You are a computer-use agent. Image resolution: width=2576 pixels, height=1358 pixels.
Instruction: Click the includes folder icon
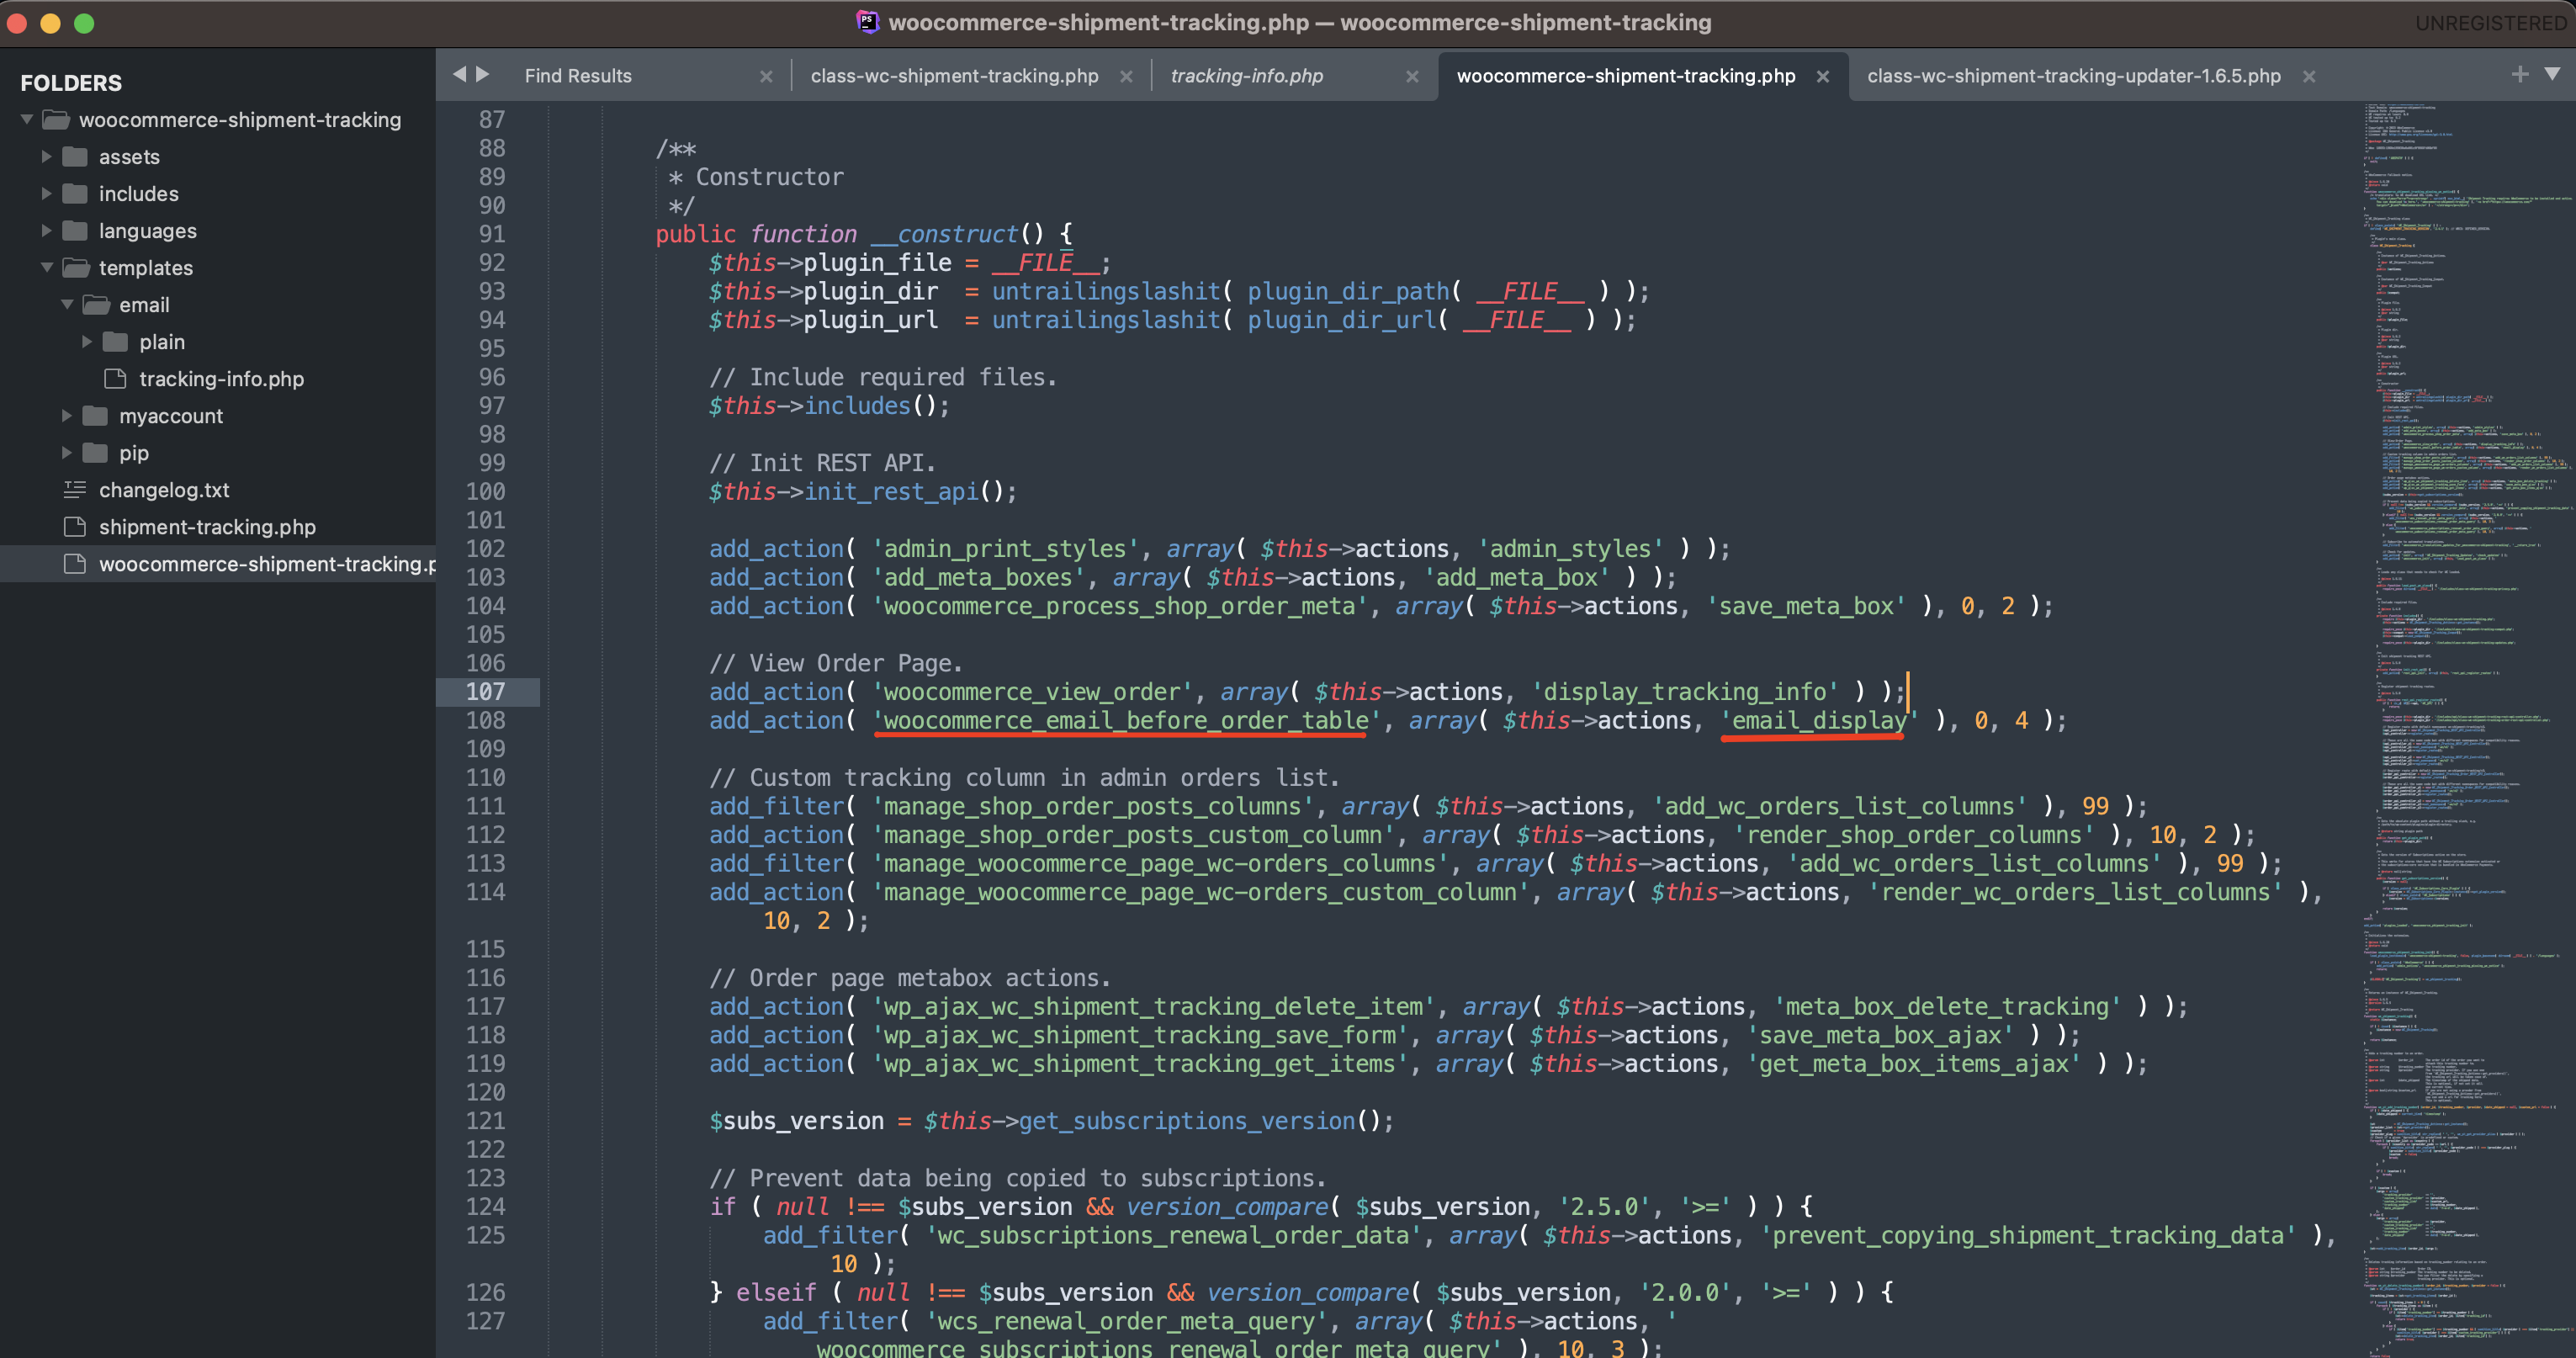tap(75, 194)
